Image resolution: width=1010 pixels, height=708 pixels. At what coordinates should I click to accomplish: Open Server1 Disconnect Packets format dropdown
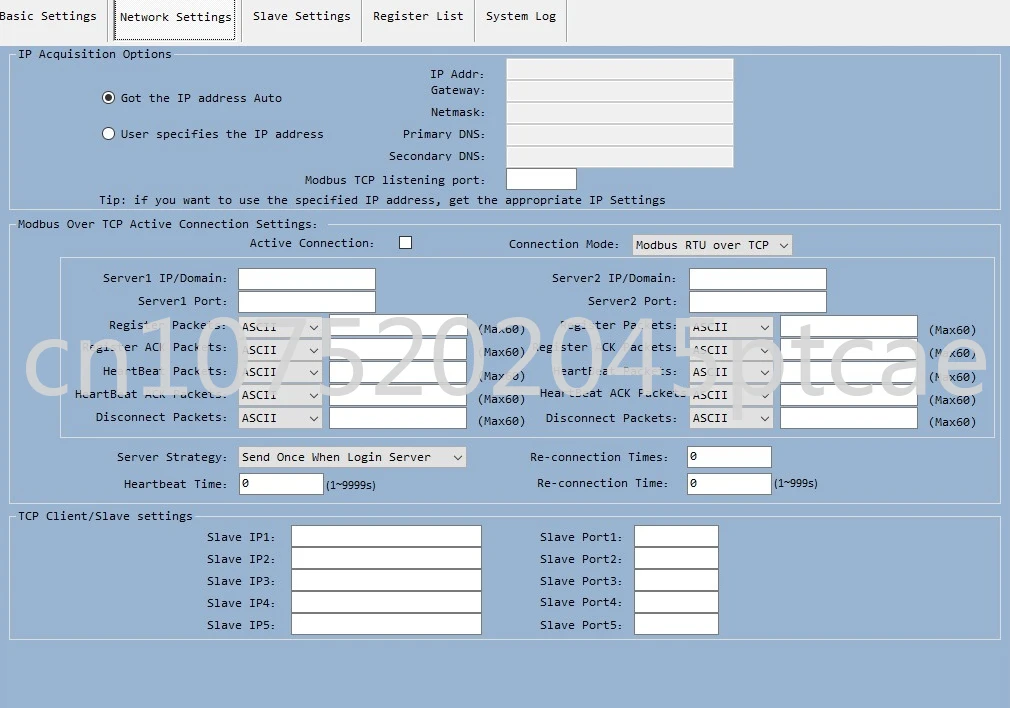point(280,418)
